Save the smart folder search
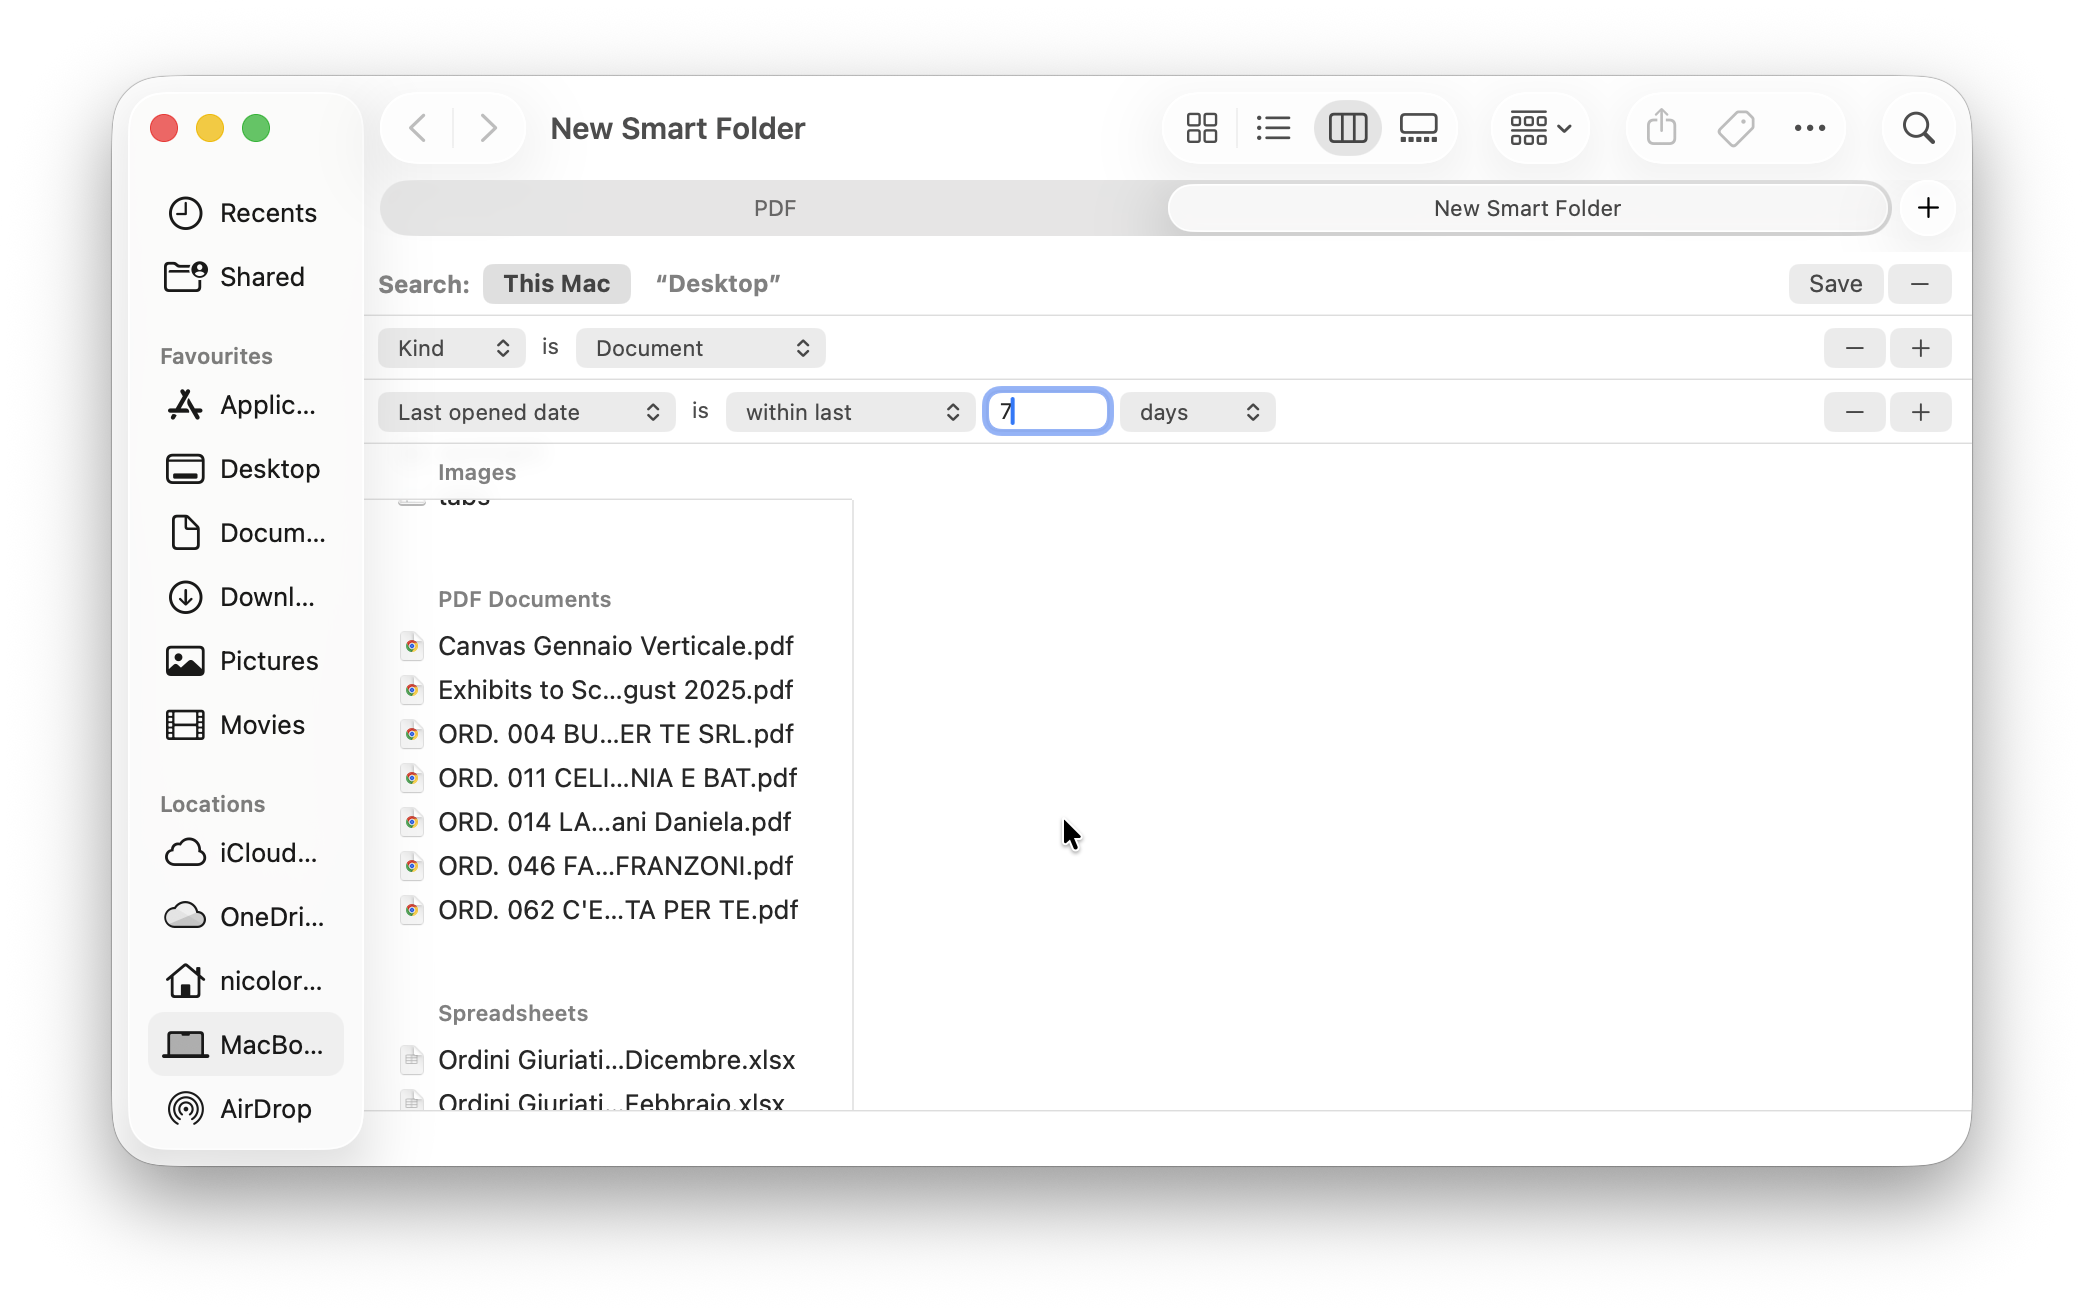Image resolution: width=2084 pixels, height=1314 pixels. click(1835, 283)
